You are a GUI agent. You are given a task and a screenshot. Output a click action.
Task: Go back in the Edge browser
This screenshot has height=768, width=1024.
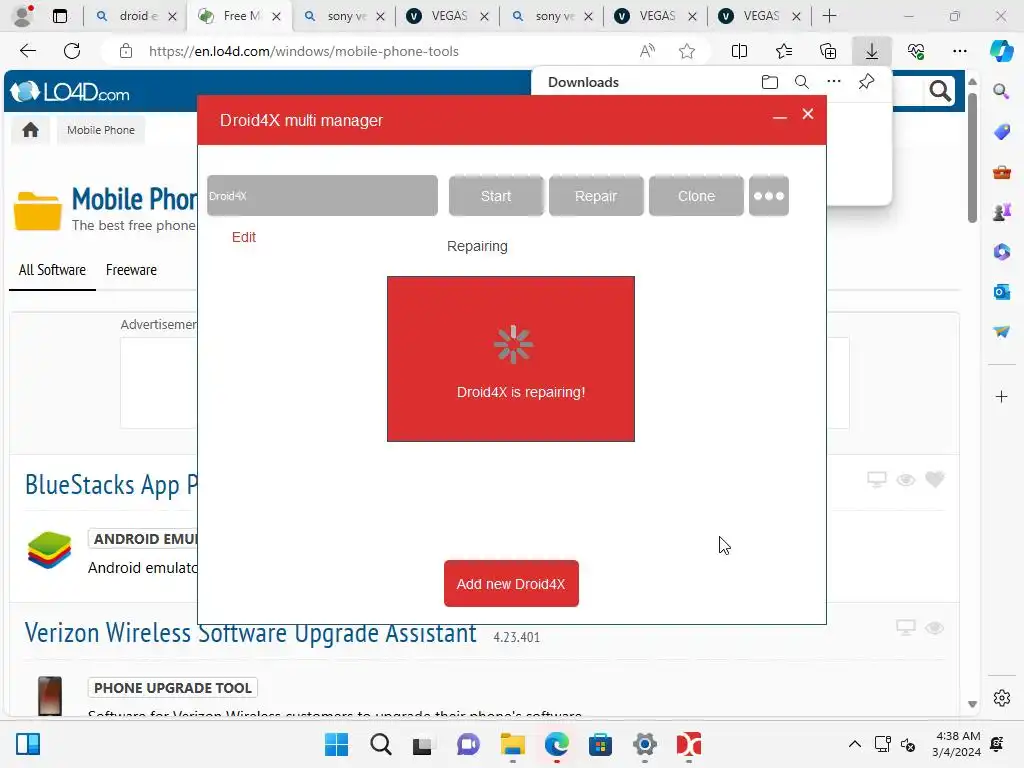pyautogui.click(x=27, y=51)
